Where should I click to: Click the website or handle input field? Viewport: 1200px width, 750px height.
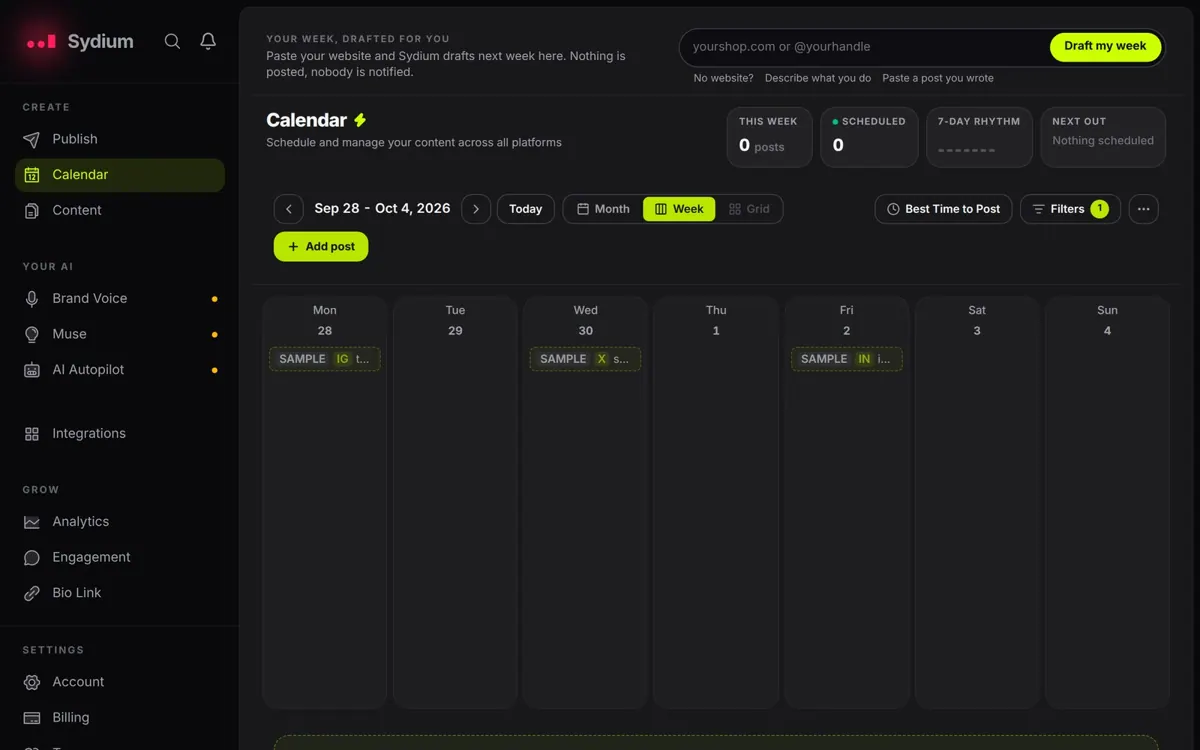point(865,47)
